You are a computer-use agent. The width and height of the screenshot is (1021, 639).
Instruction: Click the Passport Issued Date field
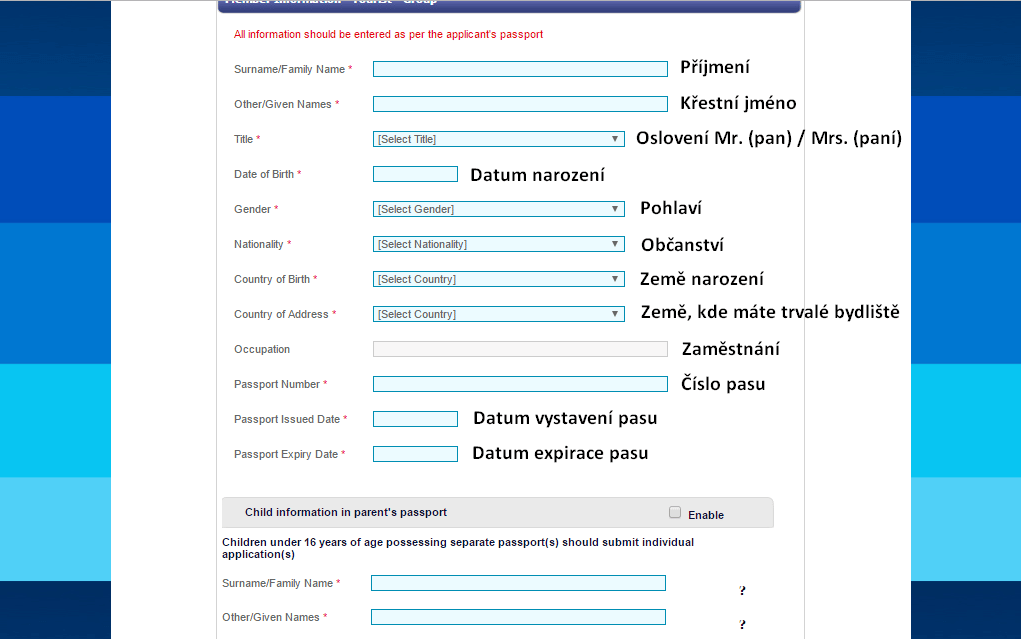(x=415, y=419)
